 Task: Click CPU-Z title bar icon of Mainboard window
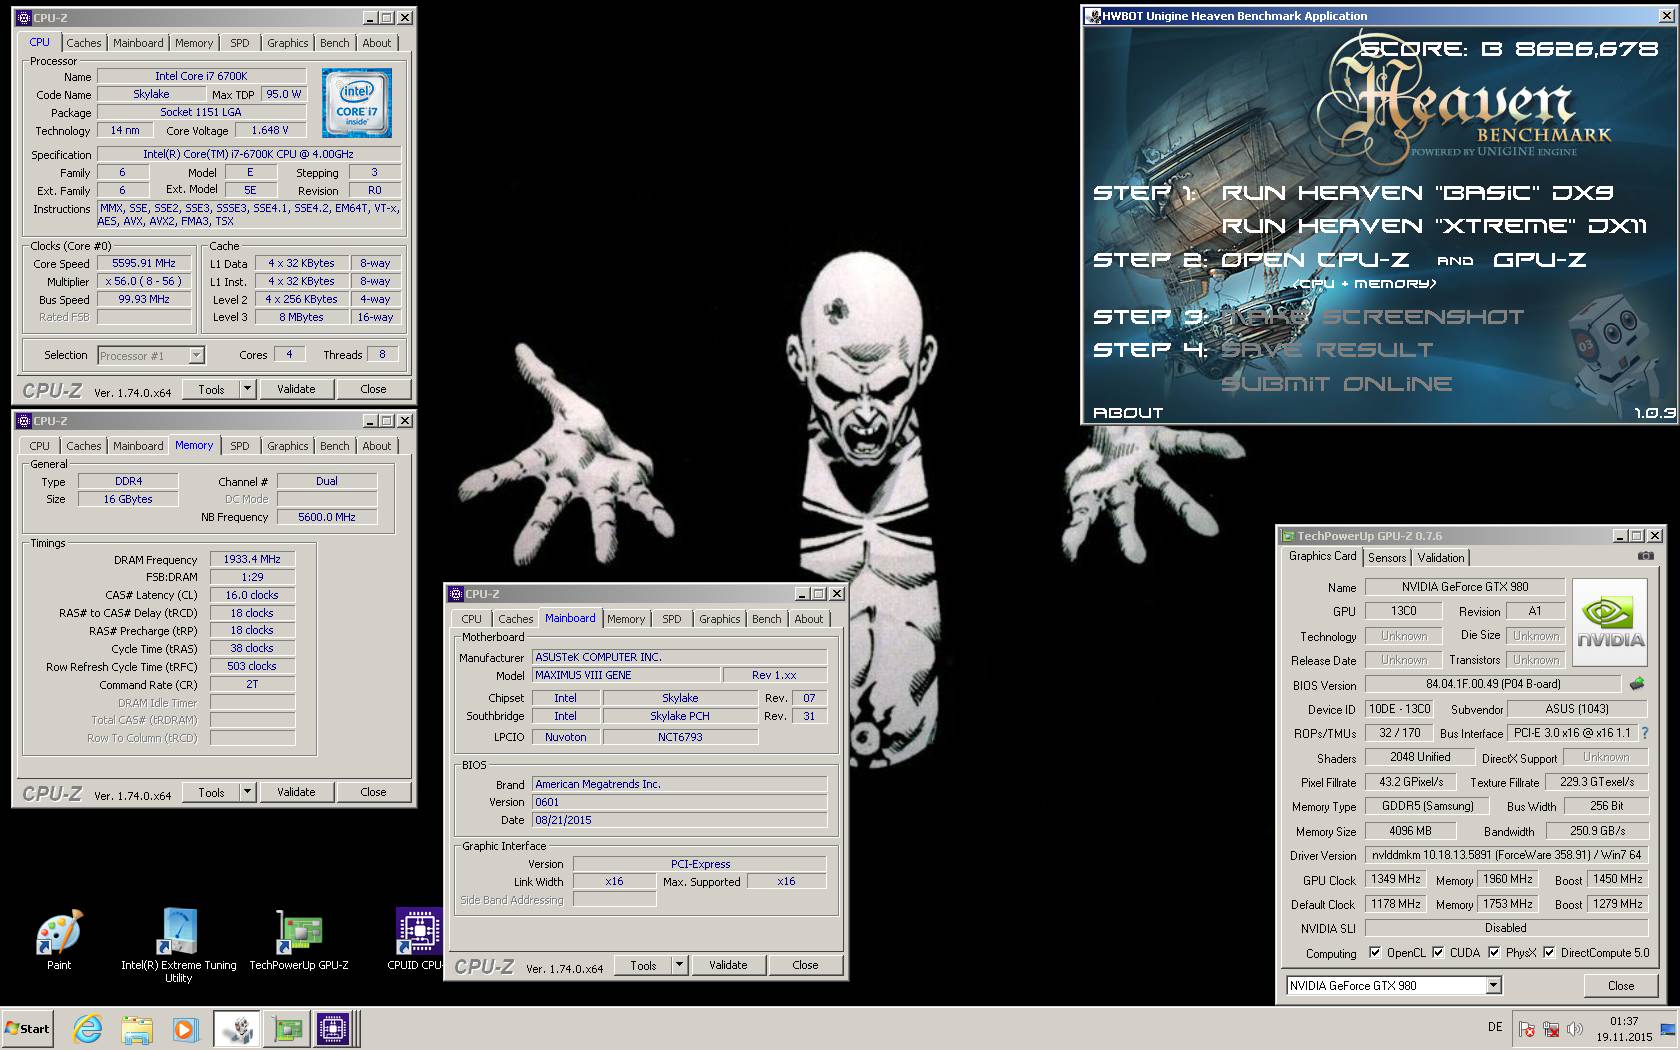456,594
